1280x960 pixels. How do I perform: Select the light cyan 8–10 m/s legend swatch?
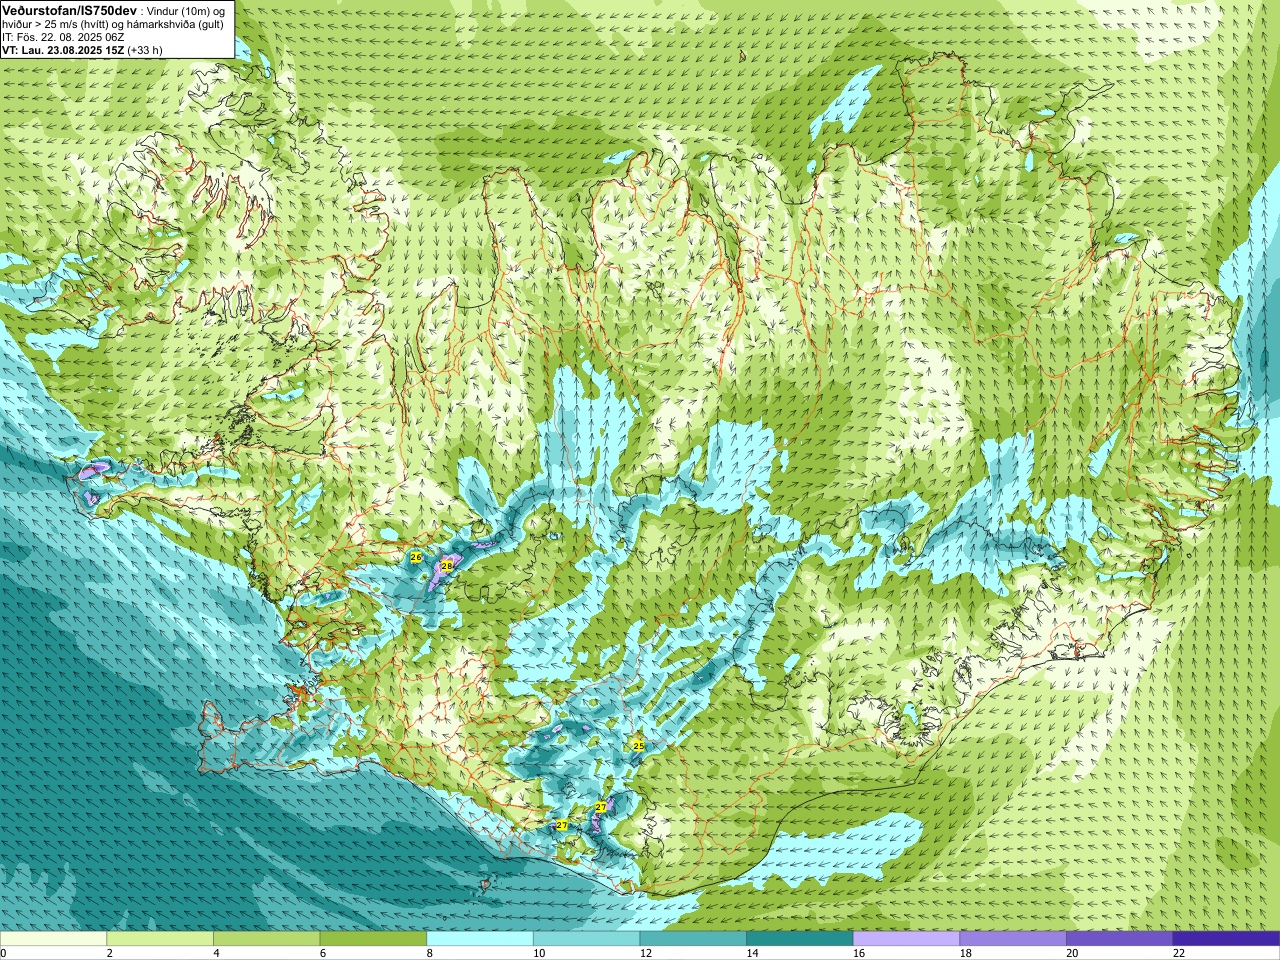click(x=480, y=939)
